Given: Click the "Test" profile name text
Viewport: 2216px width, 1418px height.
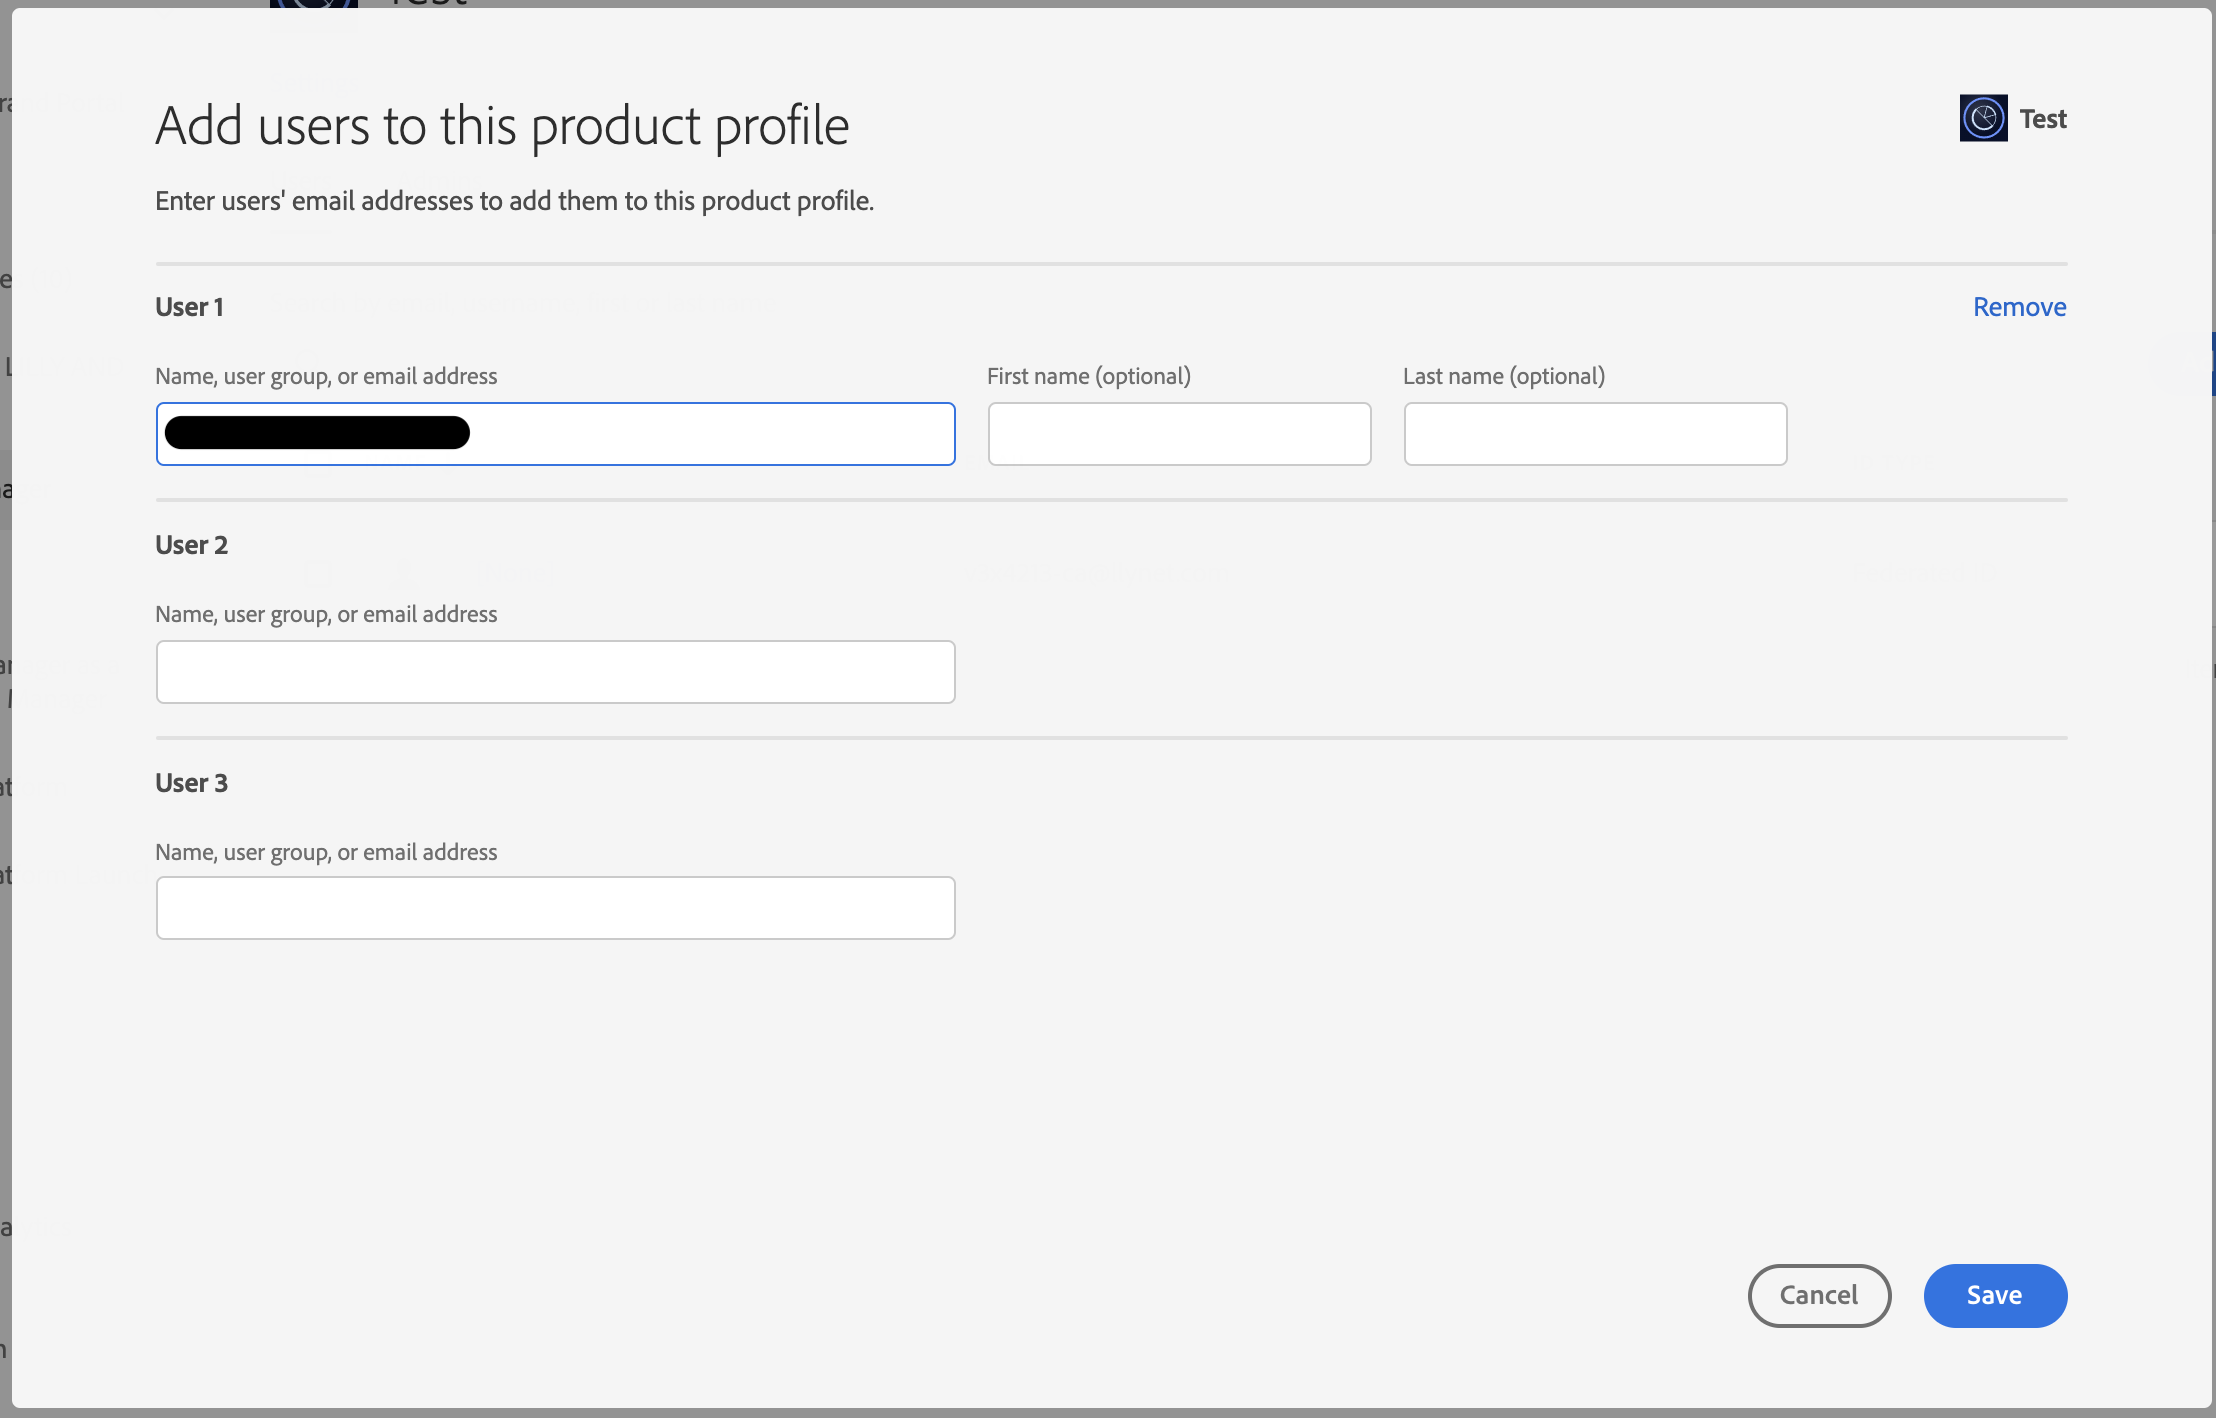Looking at the screenshot, I should 2043,120.
